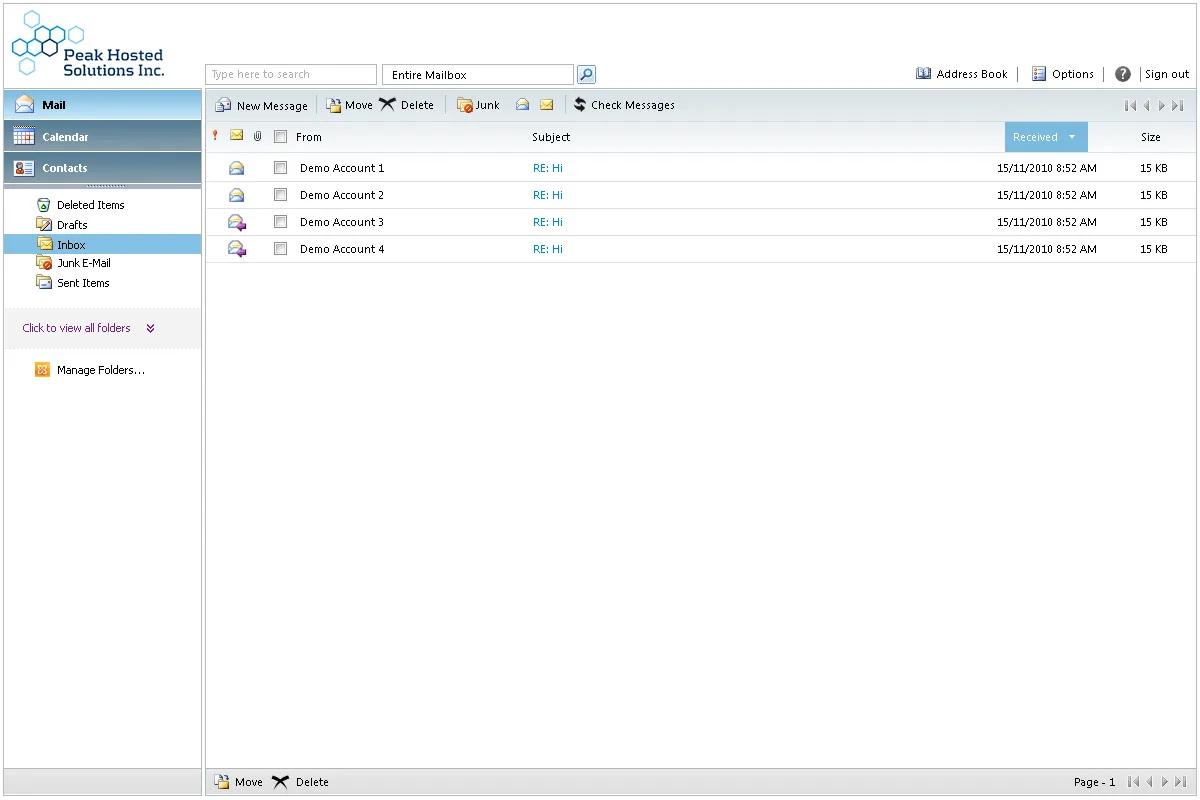Sort messages by From column
Viewport: 1200px width, 800px height.
coord(309,137)
